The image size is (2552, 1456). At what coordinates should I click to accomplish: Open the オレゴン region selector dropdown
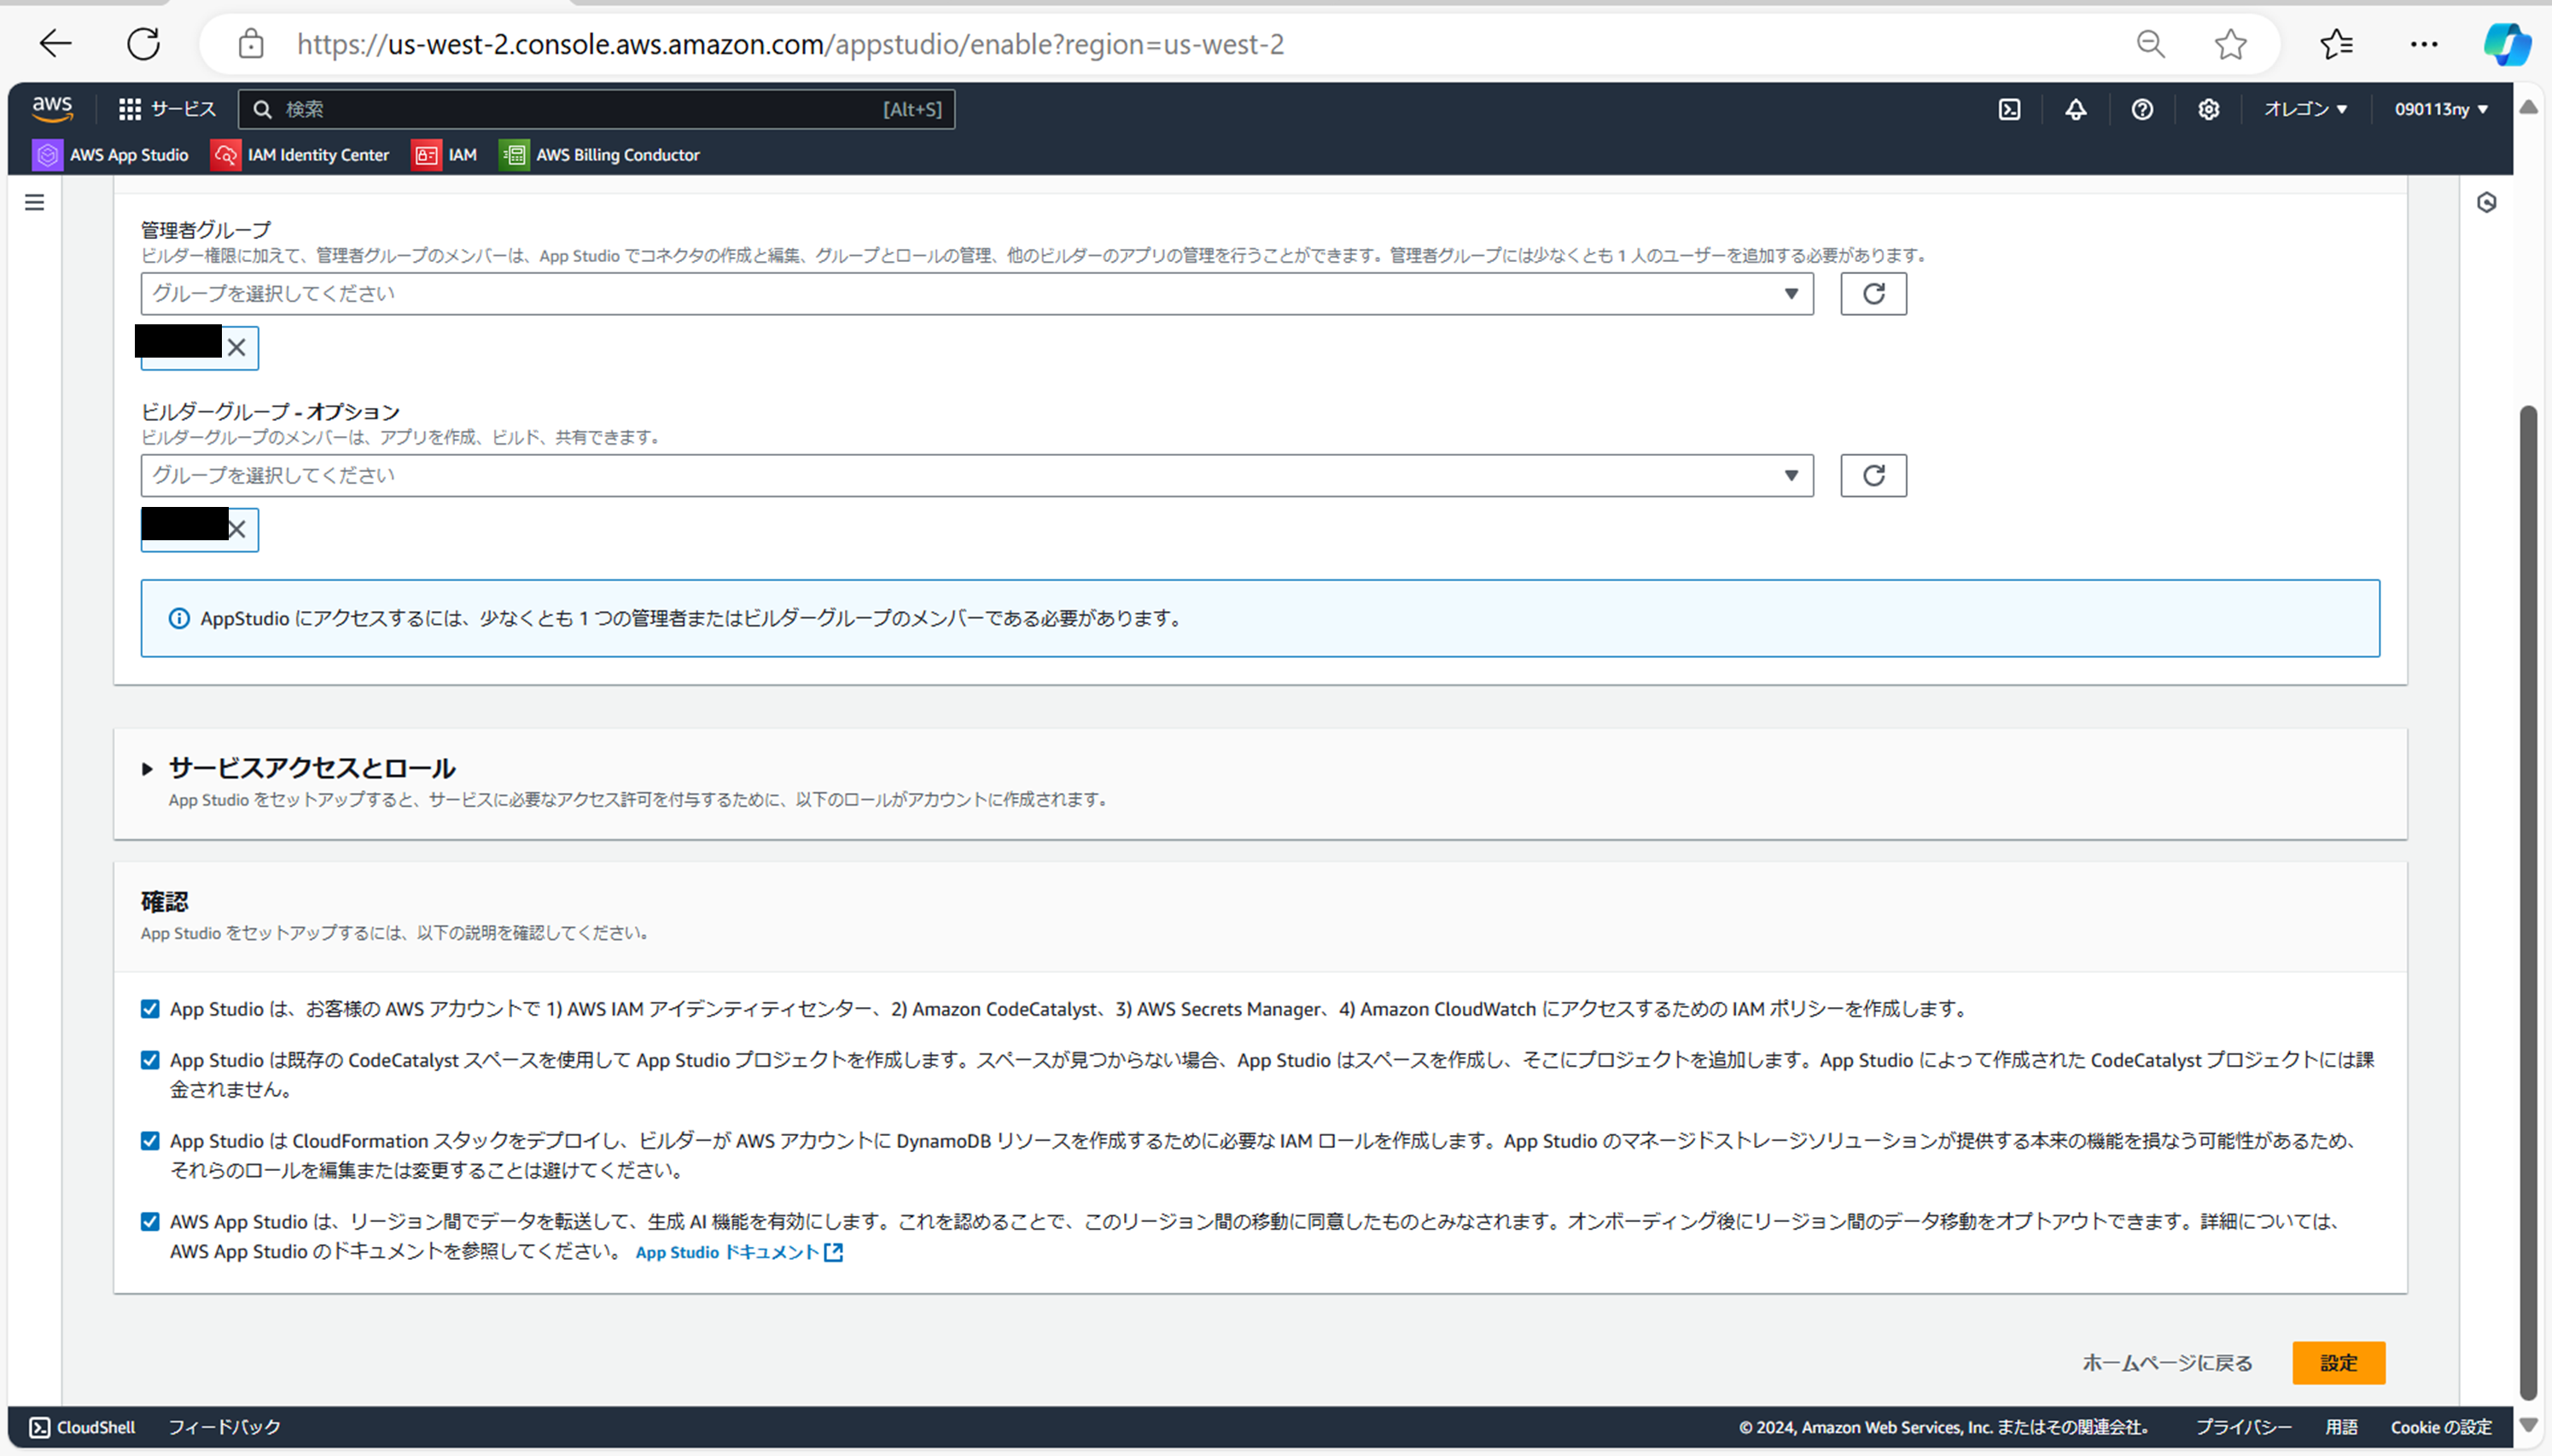2305,109
